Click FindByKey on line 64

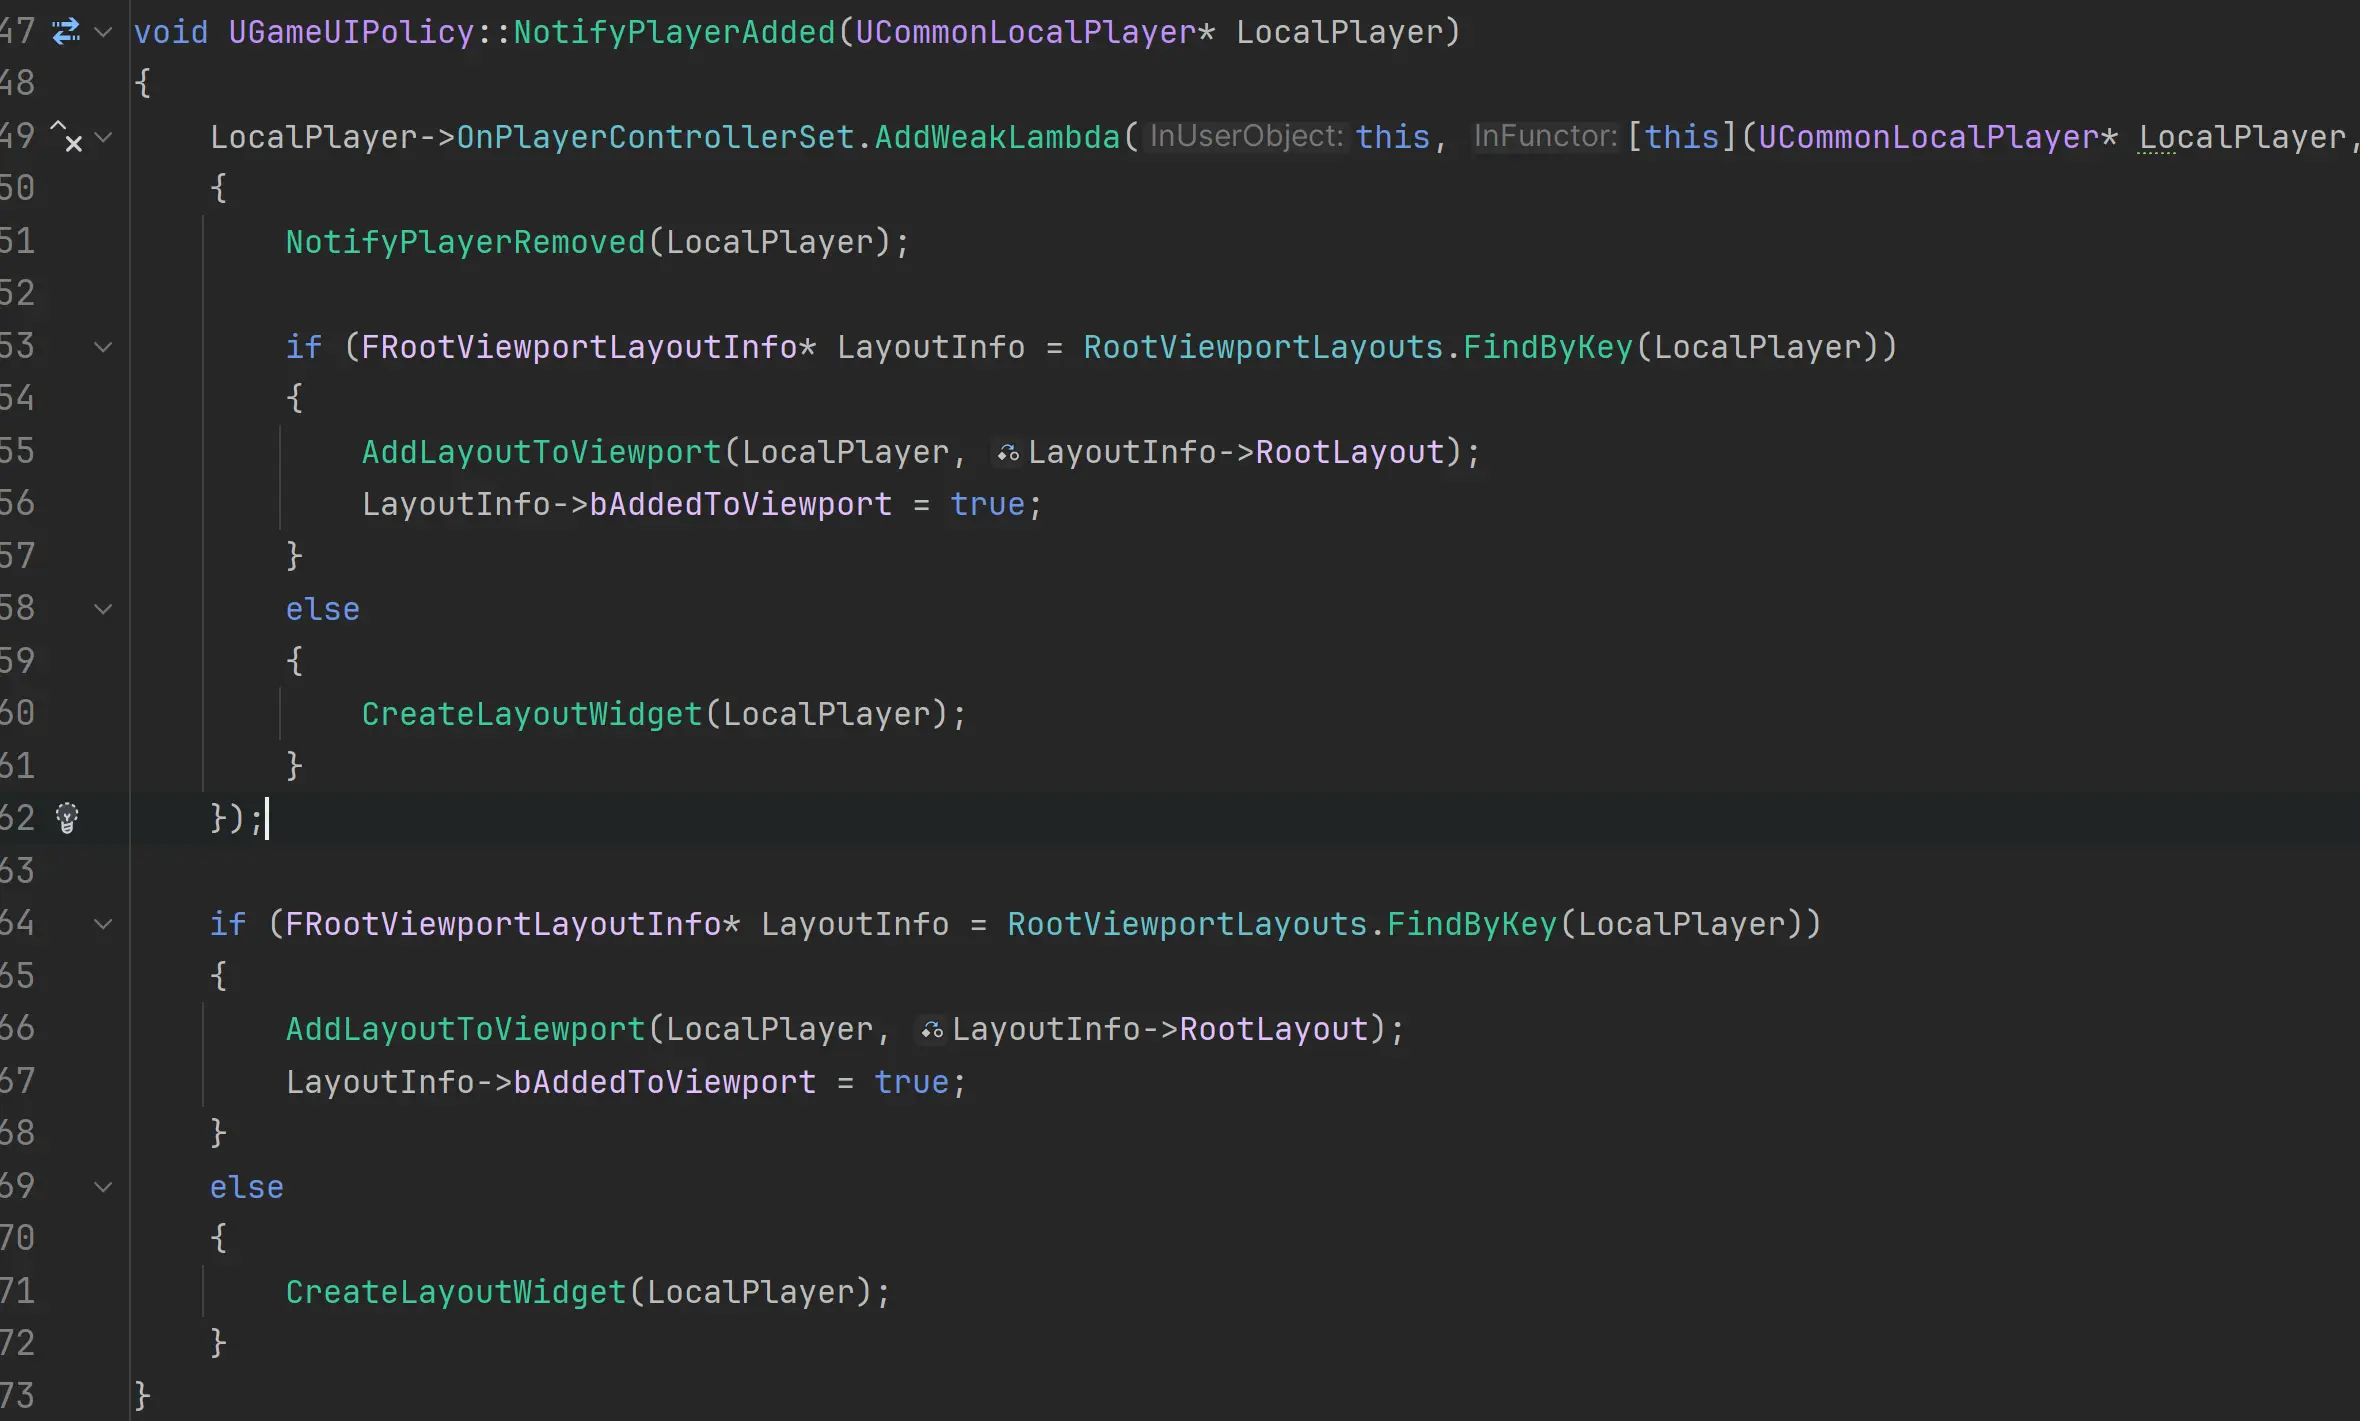(1472, 924)
